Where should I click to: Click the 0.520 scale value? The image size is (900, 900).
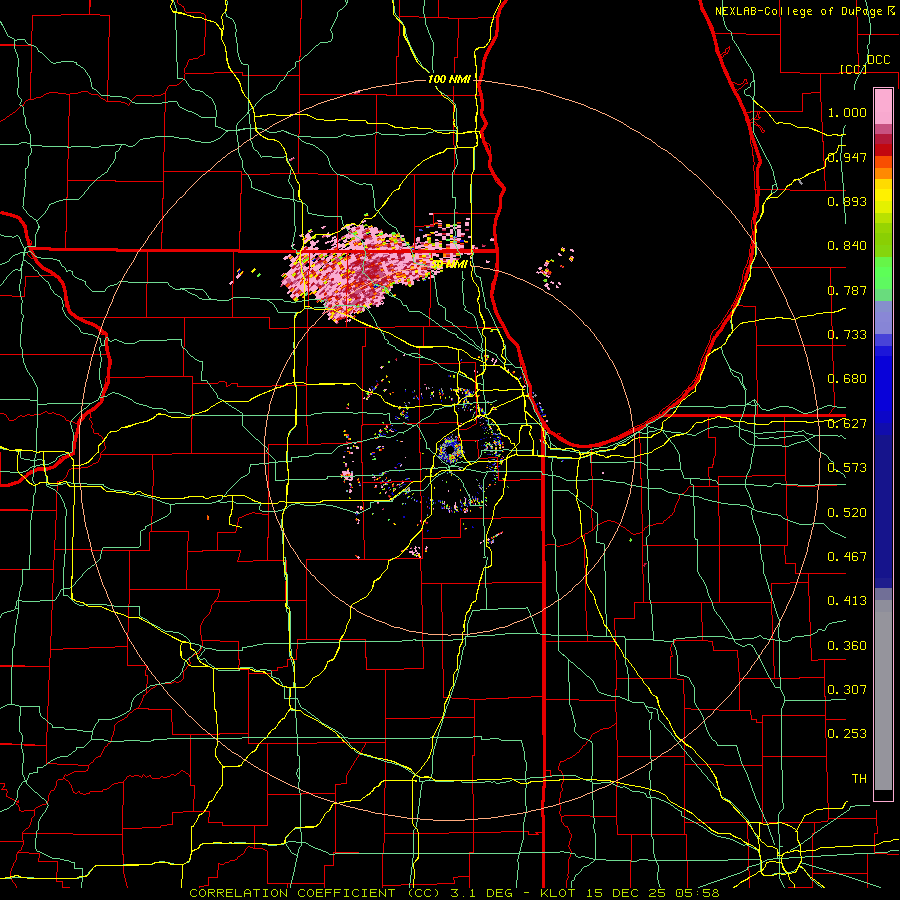click(x=847, y=513)
